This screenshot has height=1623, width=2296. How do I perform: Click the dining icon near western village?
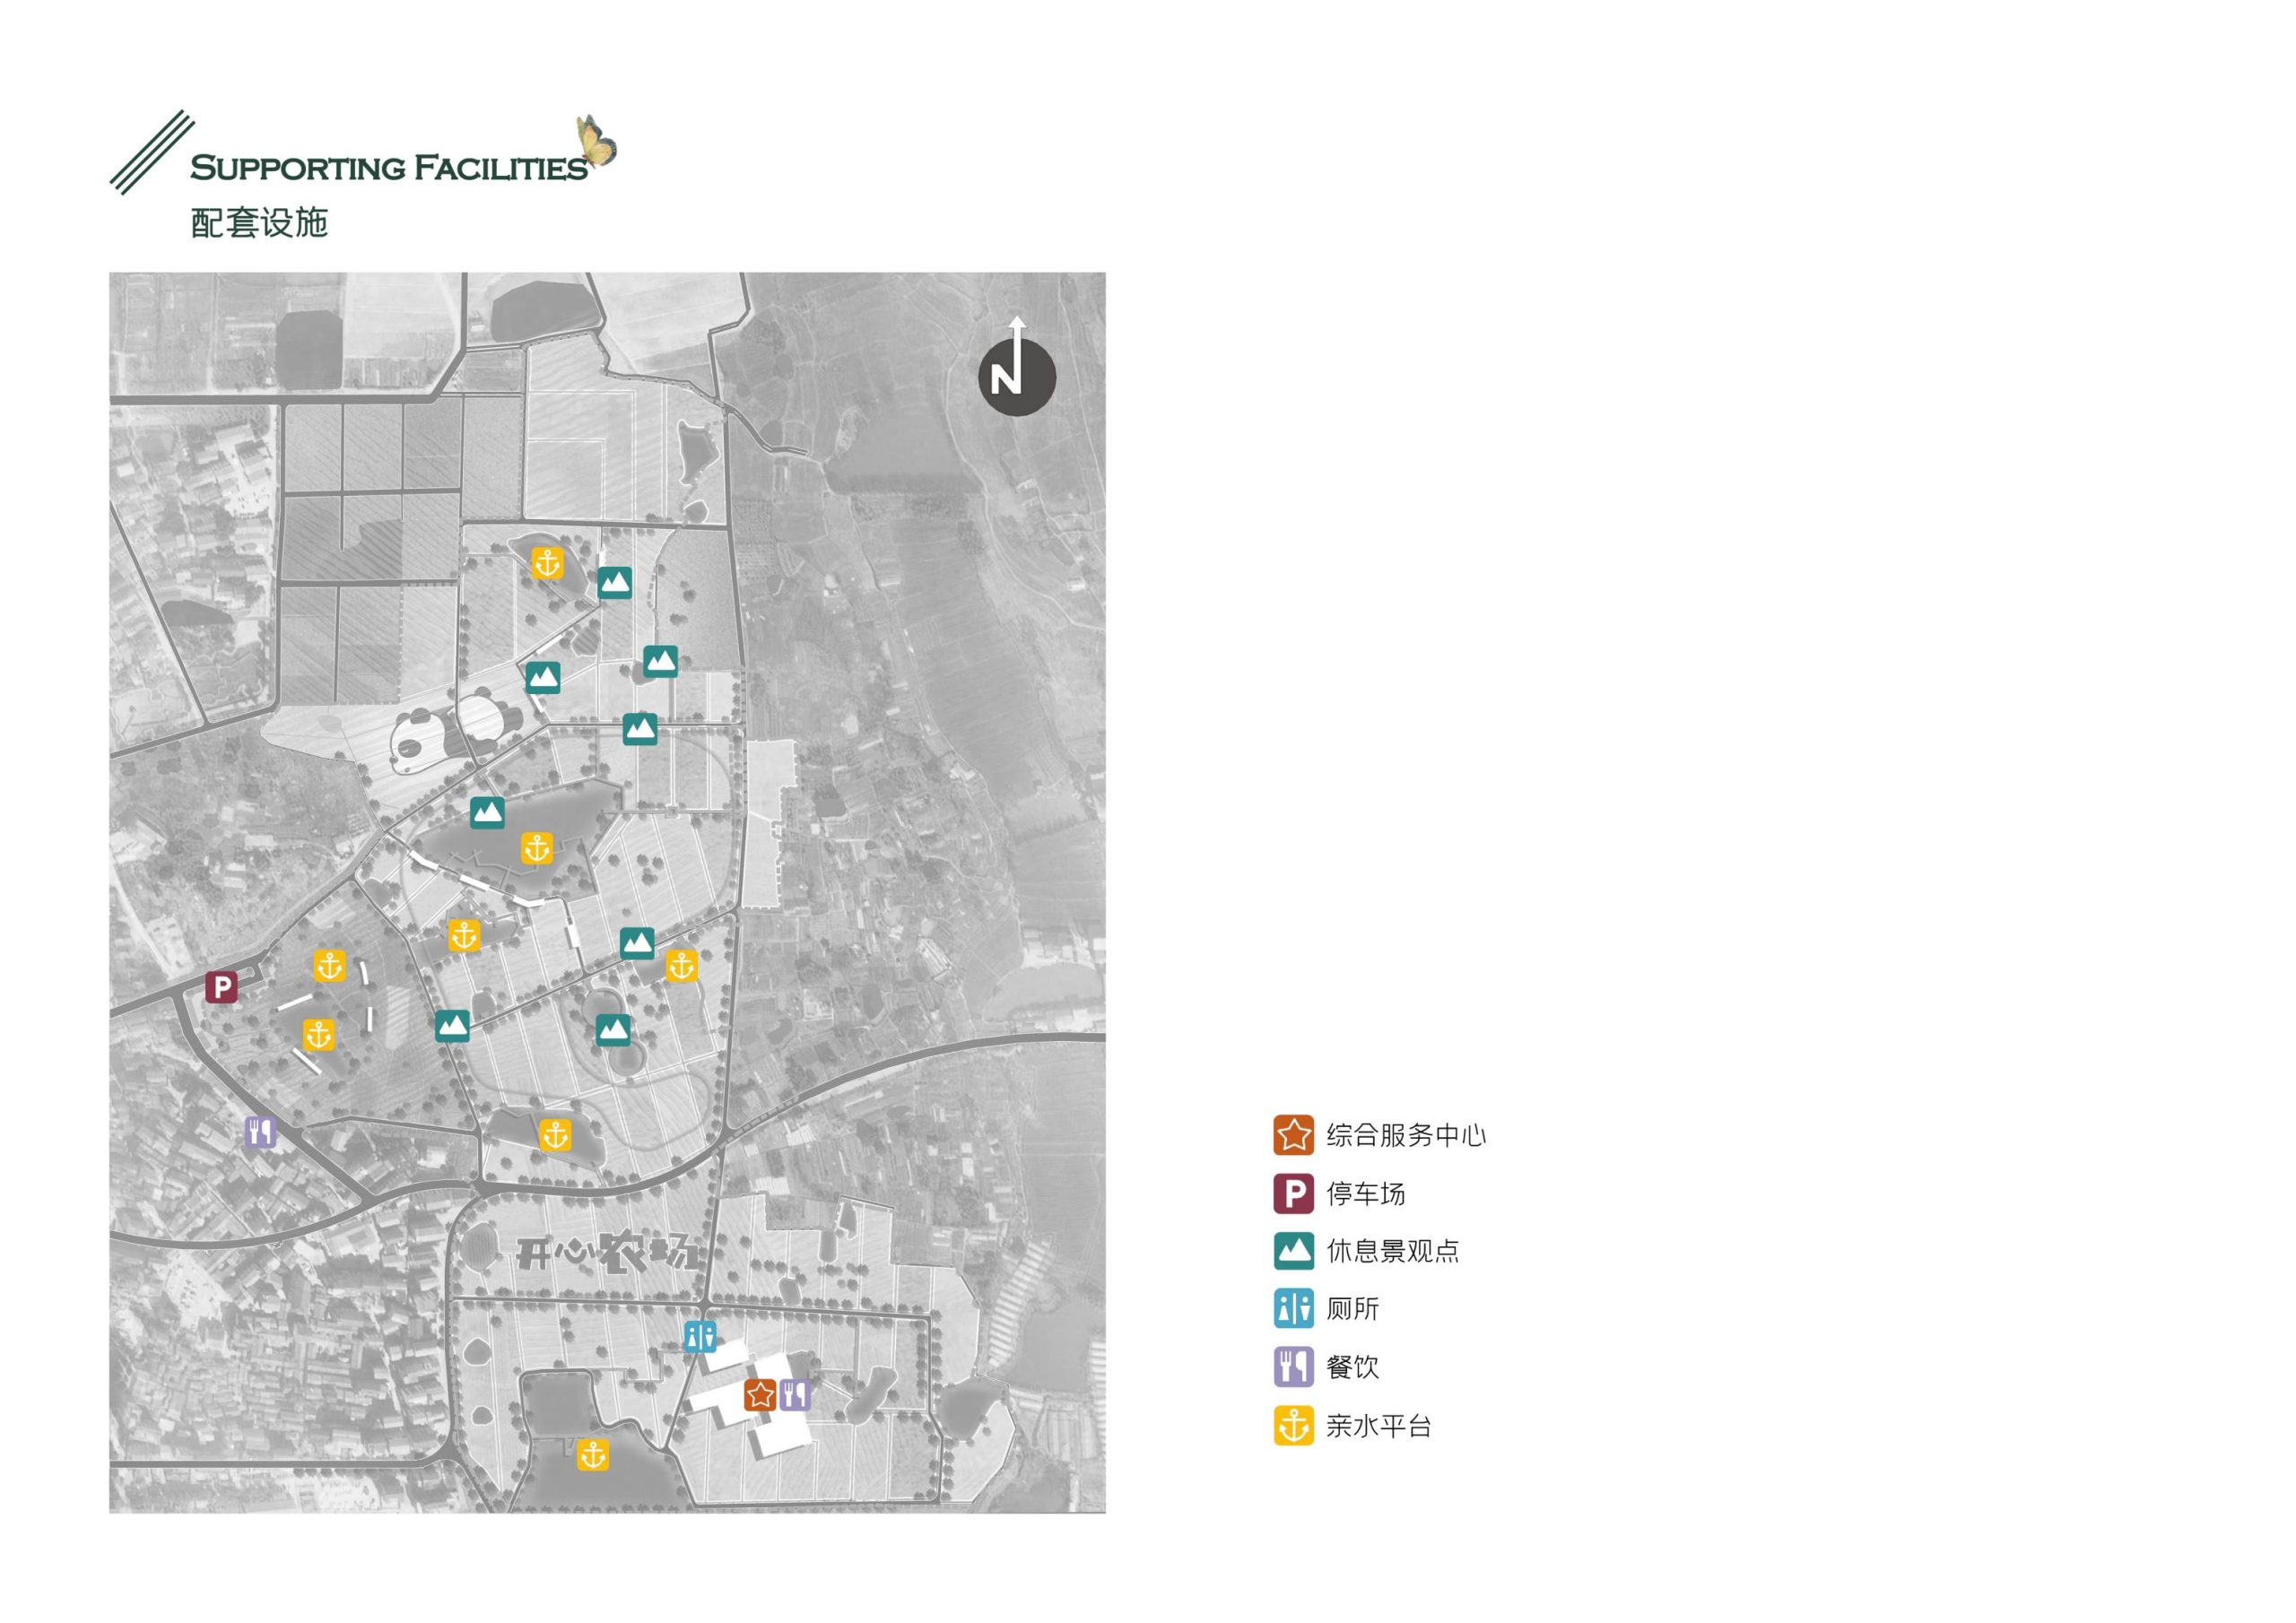(260, 1133)
